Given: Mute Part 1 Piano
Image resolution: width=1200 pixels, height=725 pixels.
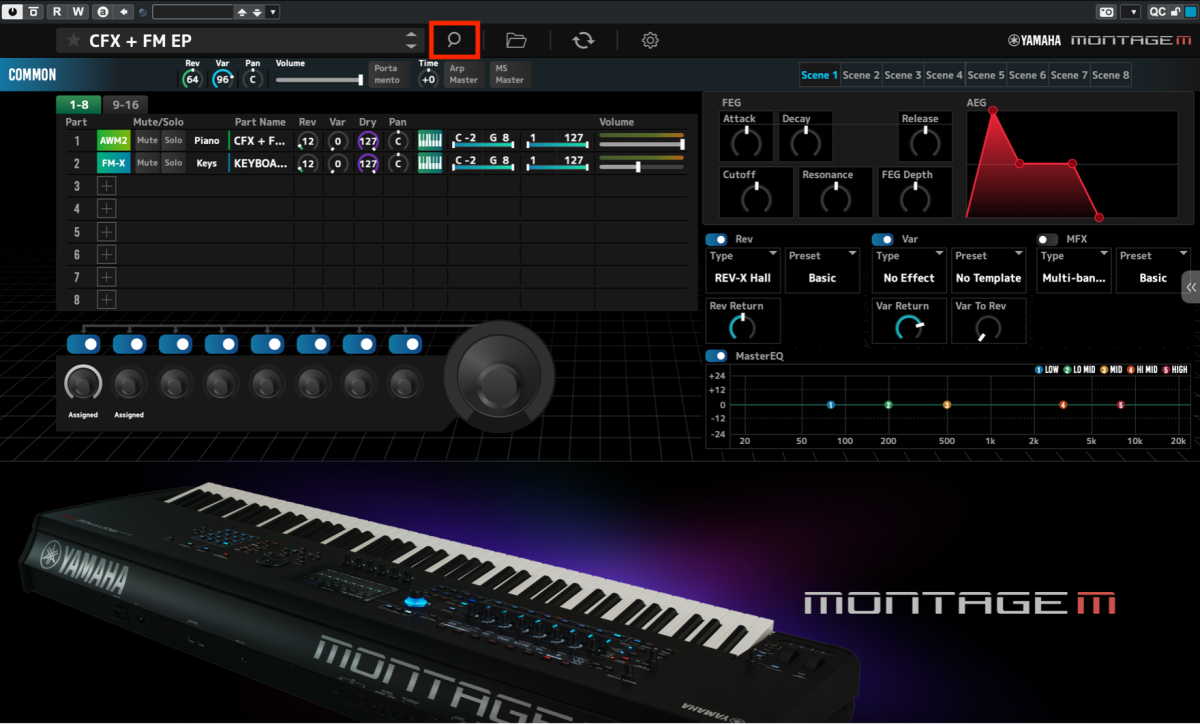Looking at the screenshot, I should pyautogui.click(x=147, y=141).
